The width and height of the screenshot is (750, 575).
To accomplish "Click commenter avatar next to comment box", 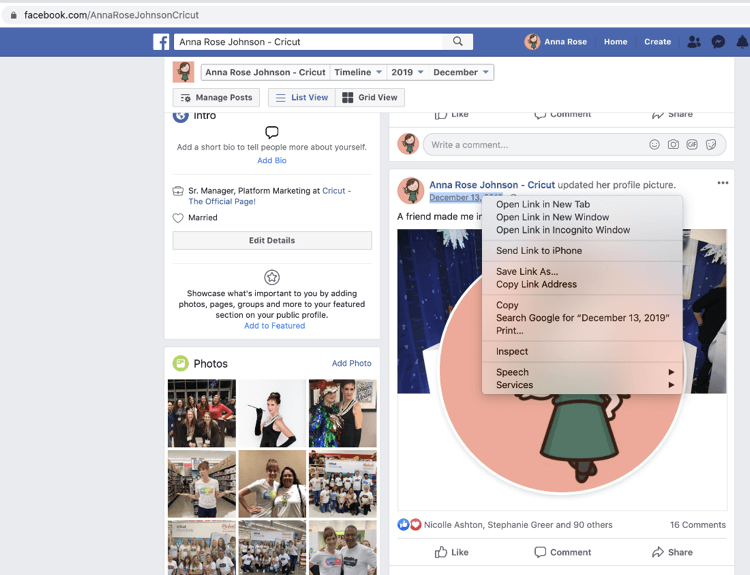I will pyautogui.click(x=408, y=144).
